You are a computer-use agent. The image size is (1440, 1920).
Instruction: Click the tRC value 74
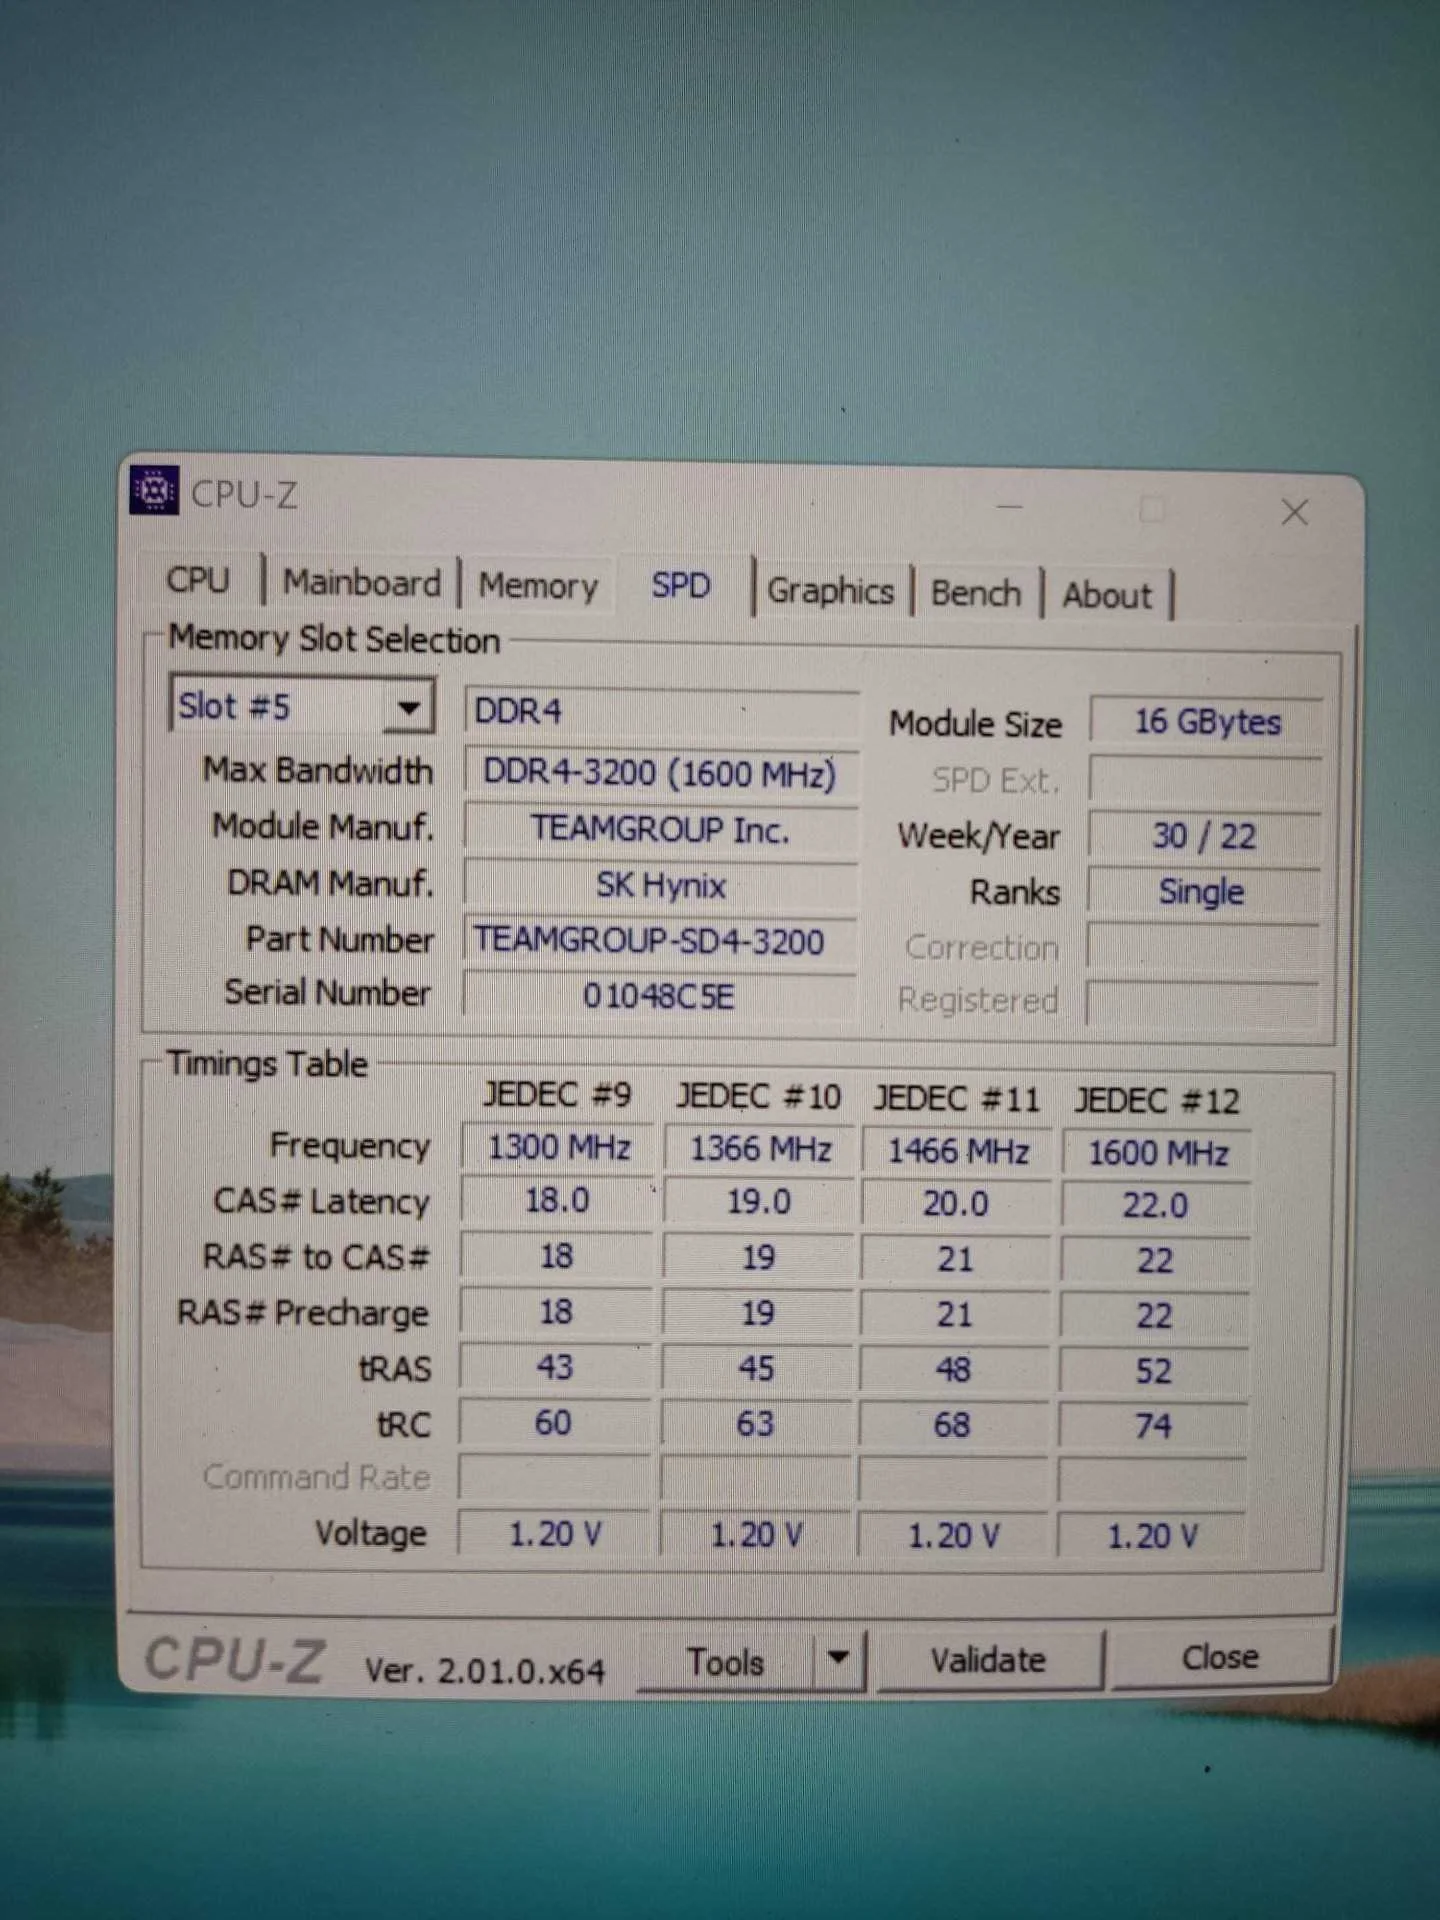click(x=1152, y=1428)
